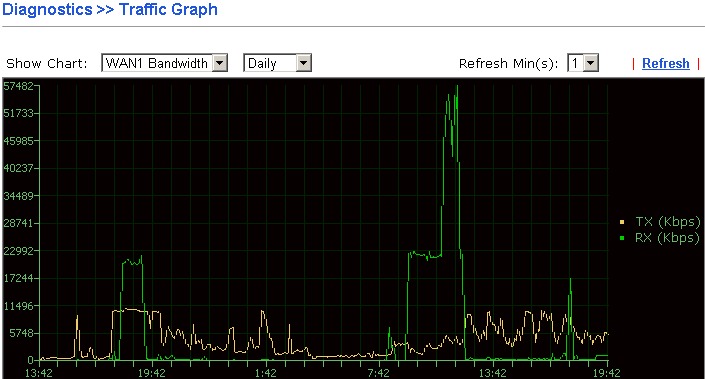Click the green RX (Kbps) legend swatch

(622, 238)
